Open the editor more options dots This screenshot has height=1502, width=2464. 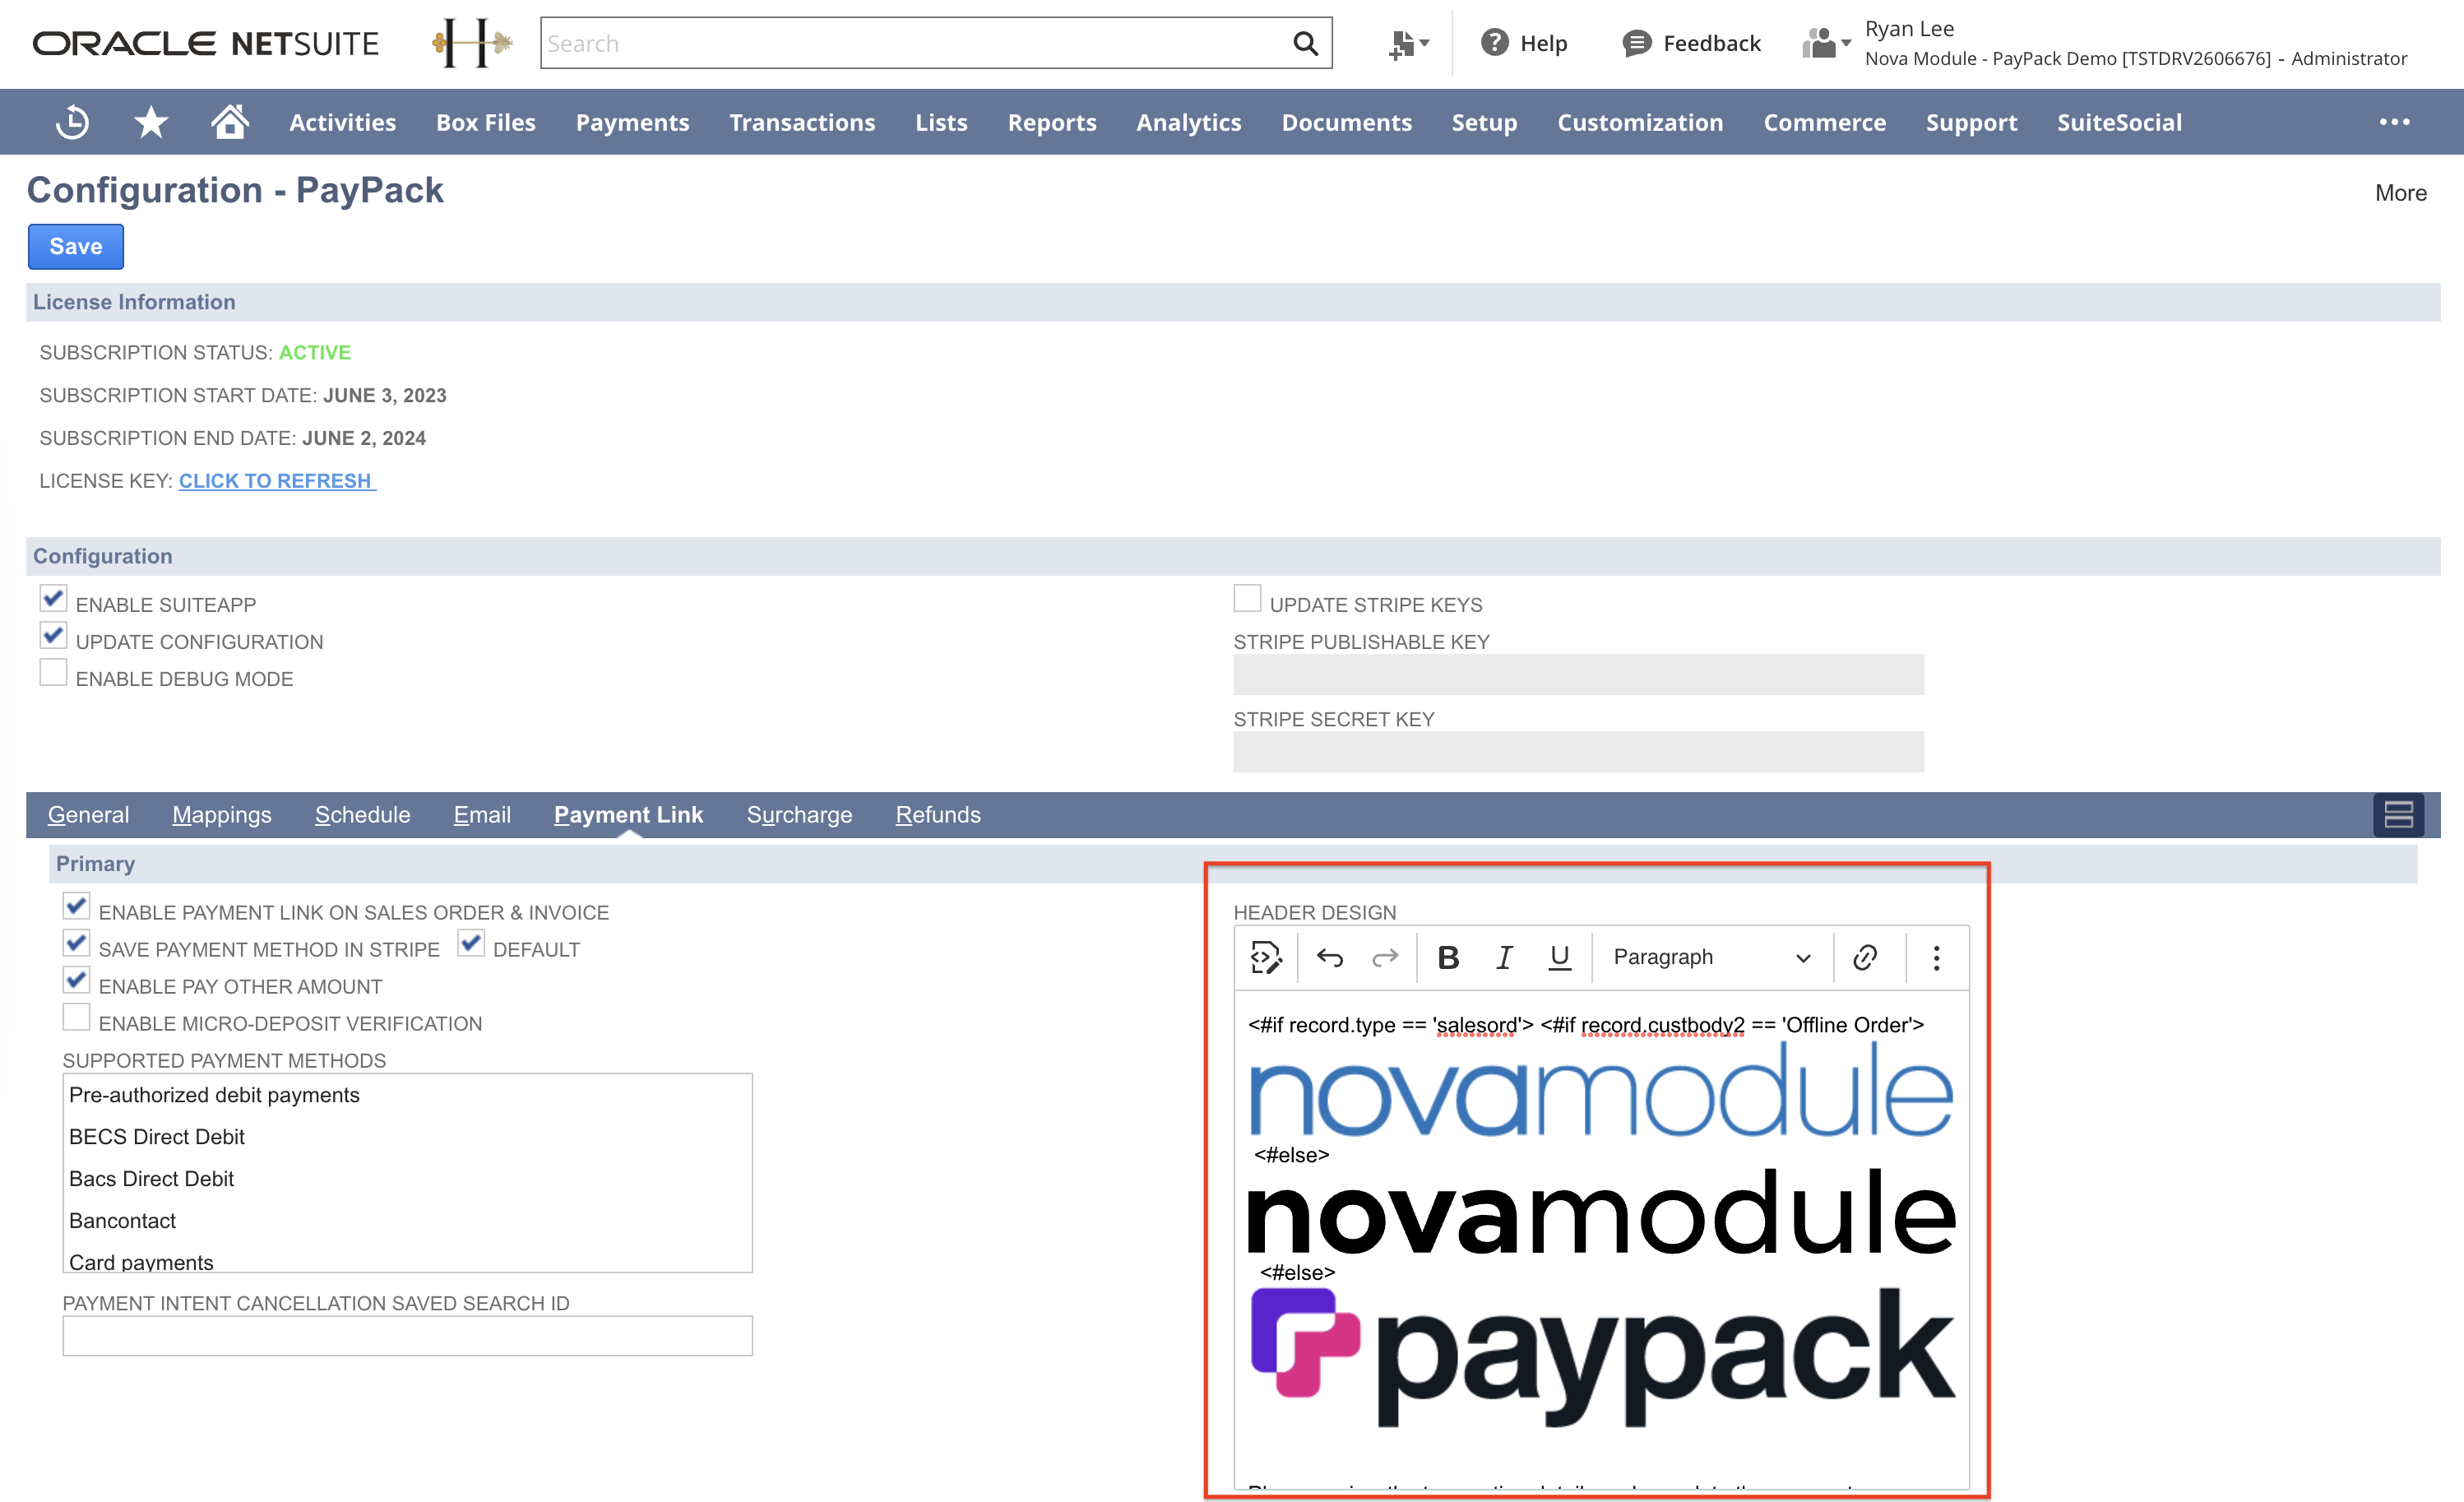pyautogui.click(x=1936, y=957)
